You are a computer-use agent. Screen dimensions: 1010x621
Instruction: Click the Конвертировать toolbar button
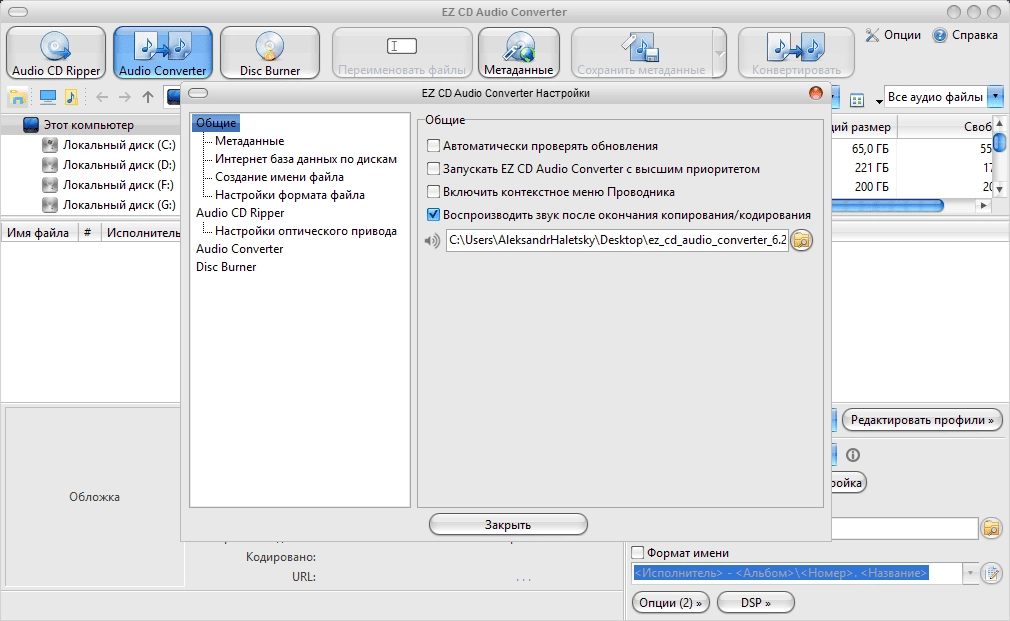click(x=796, y=53)
